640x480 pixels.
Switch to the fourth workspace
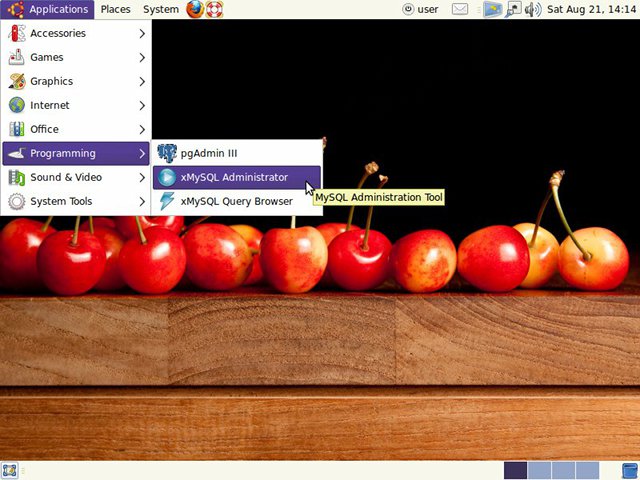pos(587,471)
